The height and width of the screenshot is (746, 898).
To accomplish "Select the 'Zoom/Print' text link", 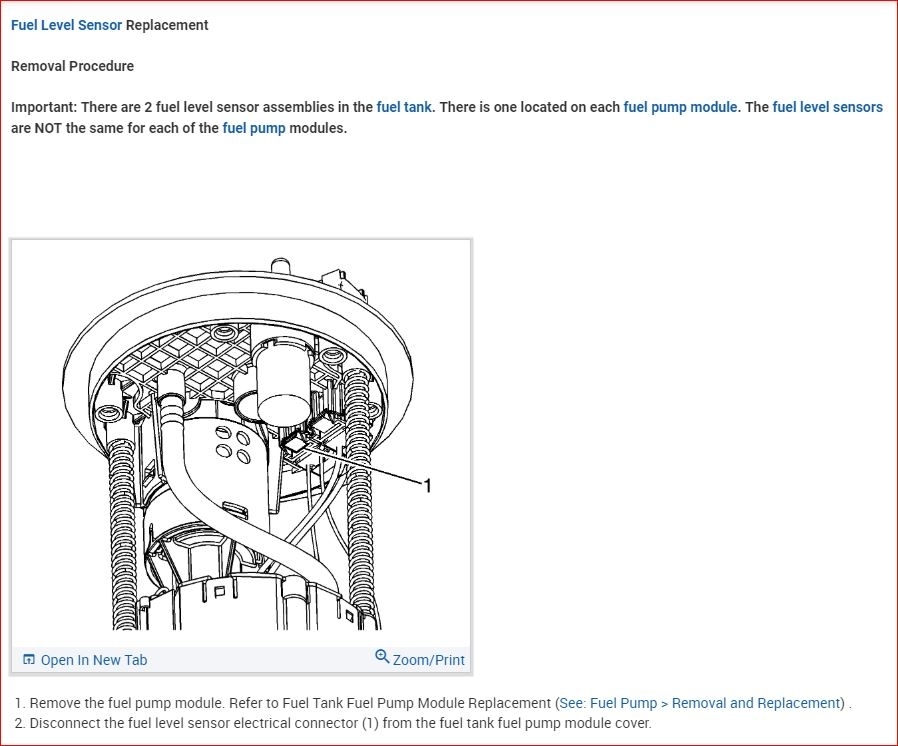I will [428, 660].
